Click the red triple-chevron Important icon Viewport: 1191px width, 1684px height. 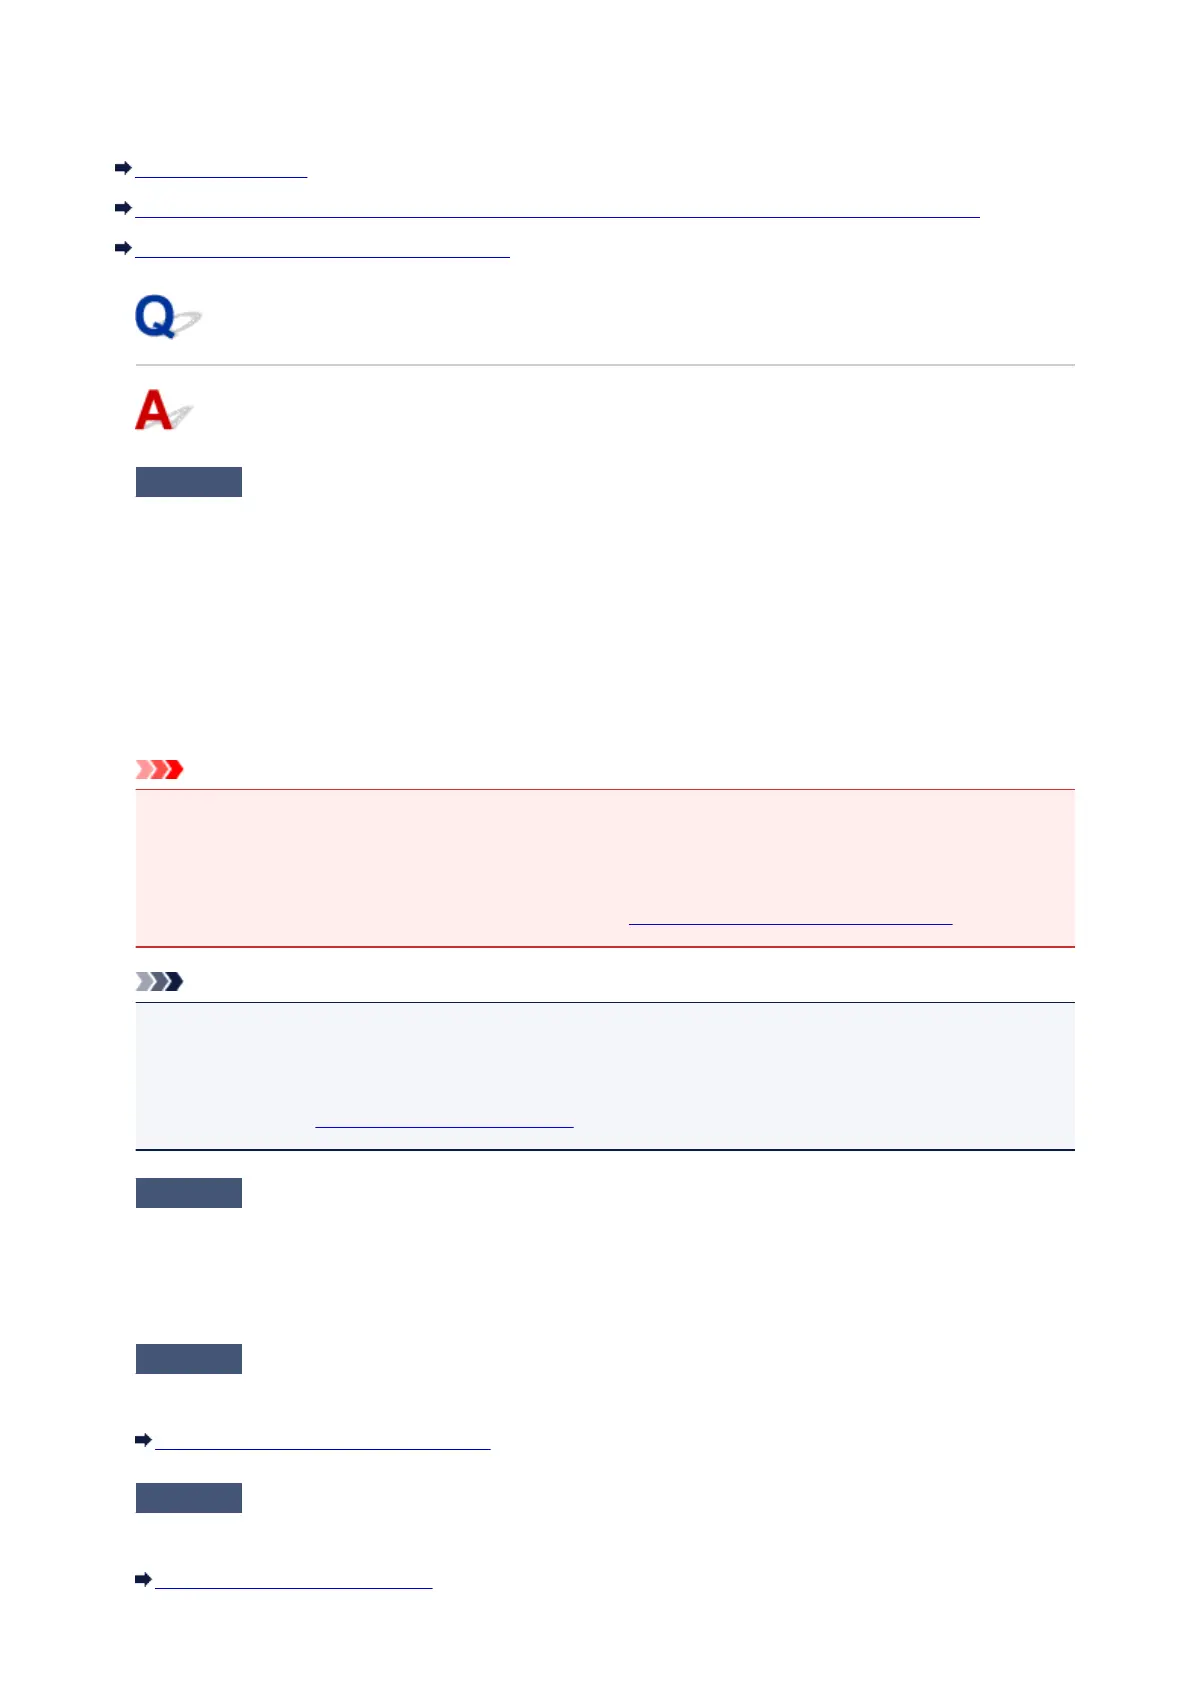tap(160, 769)
